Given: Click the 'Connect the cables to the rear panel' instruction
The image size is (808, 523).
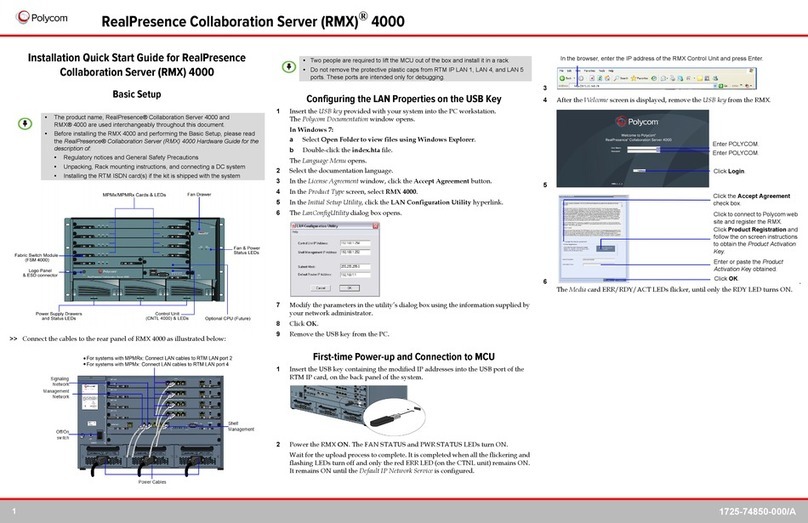Looking at the screenshot, I should click(124, 339).
